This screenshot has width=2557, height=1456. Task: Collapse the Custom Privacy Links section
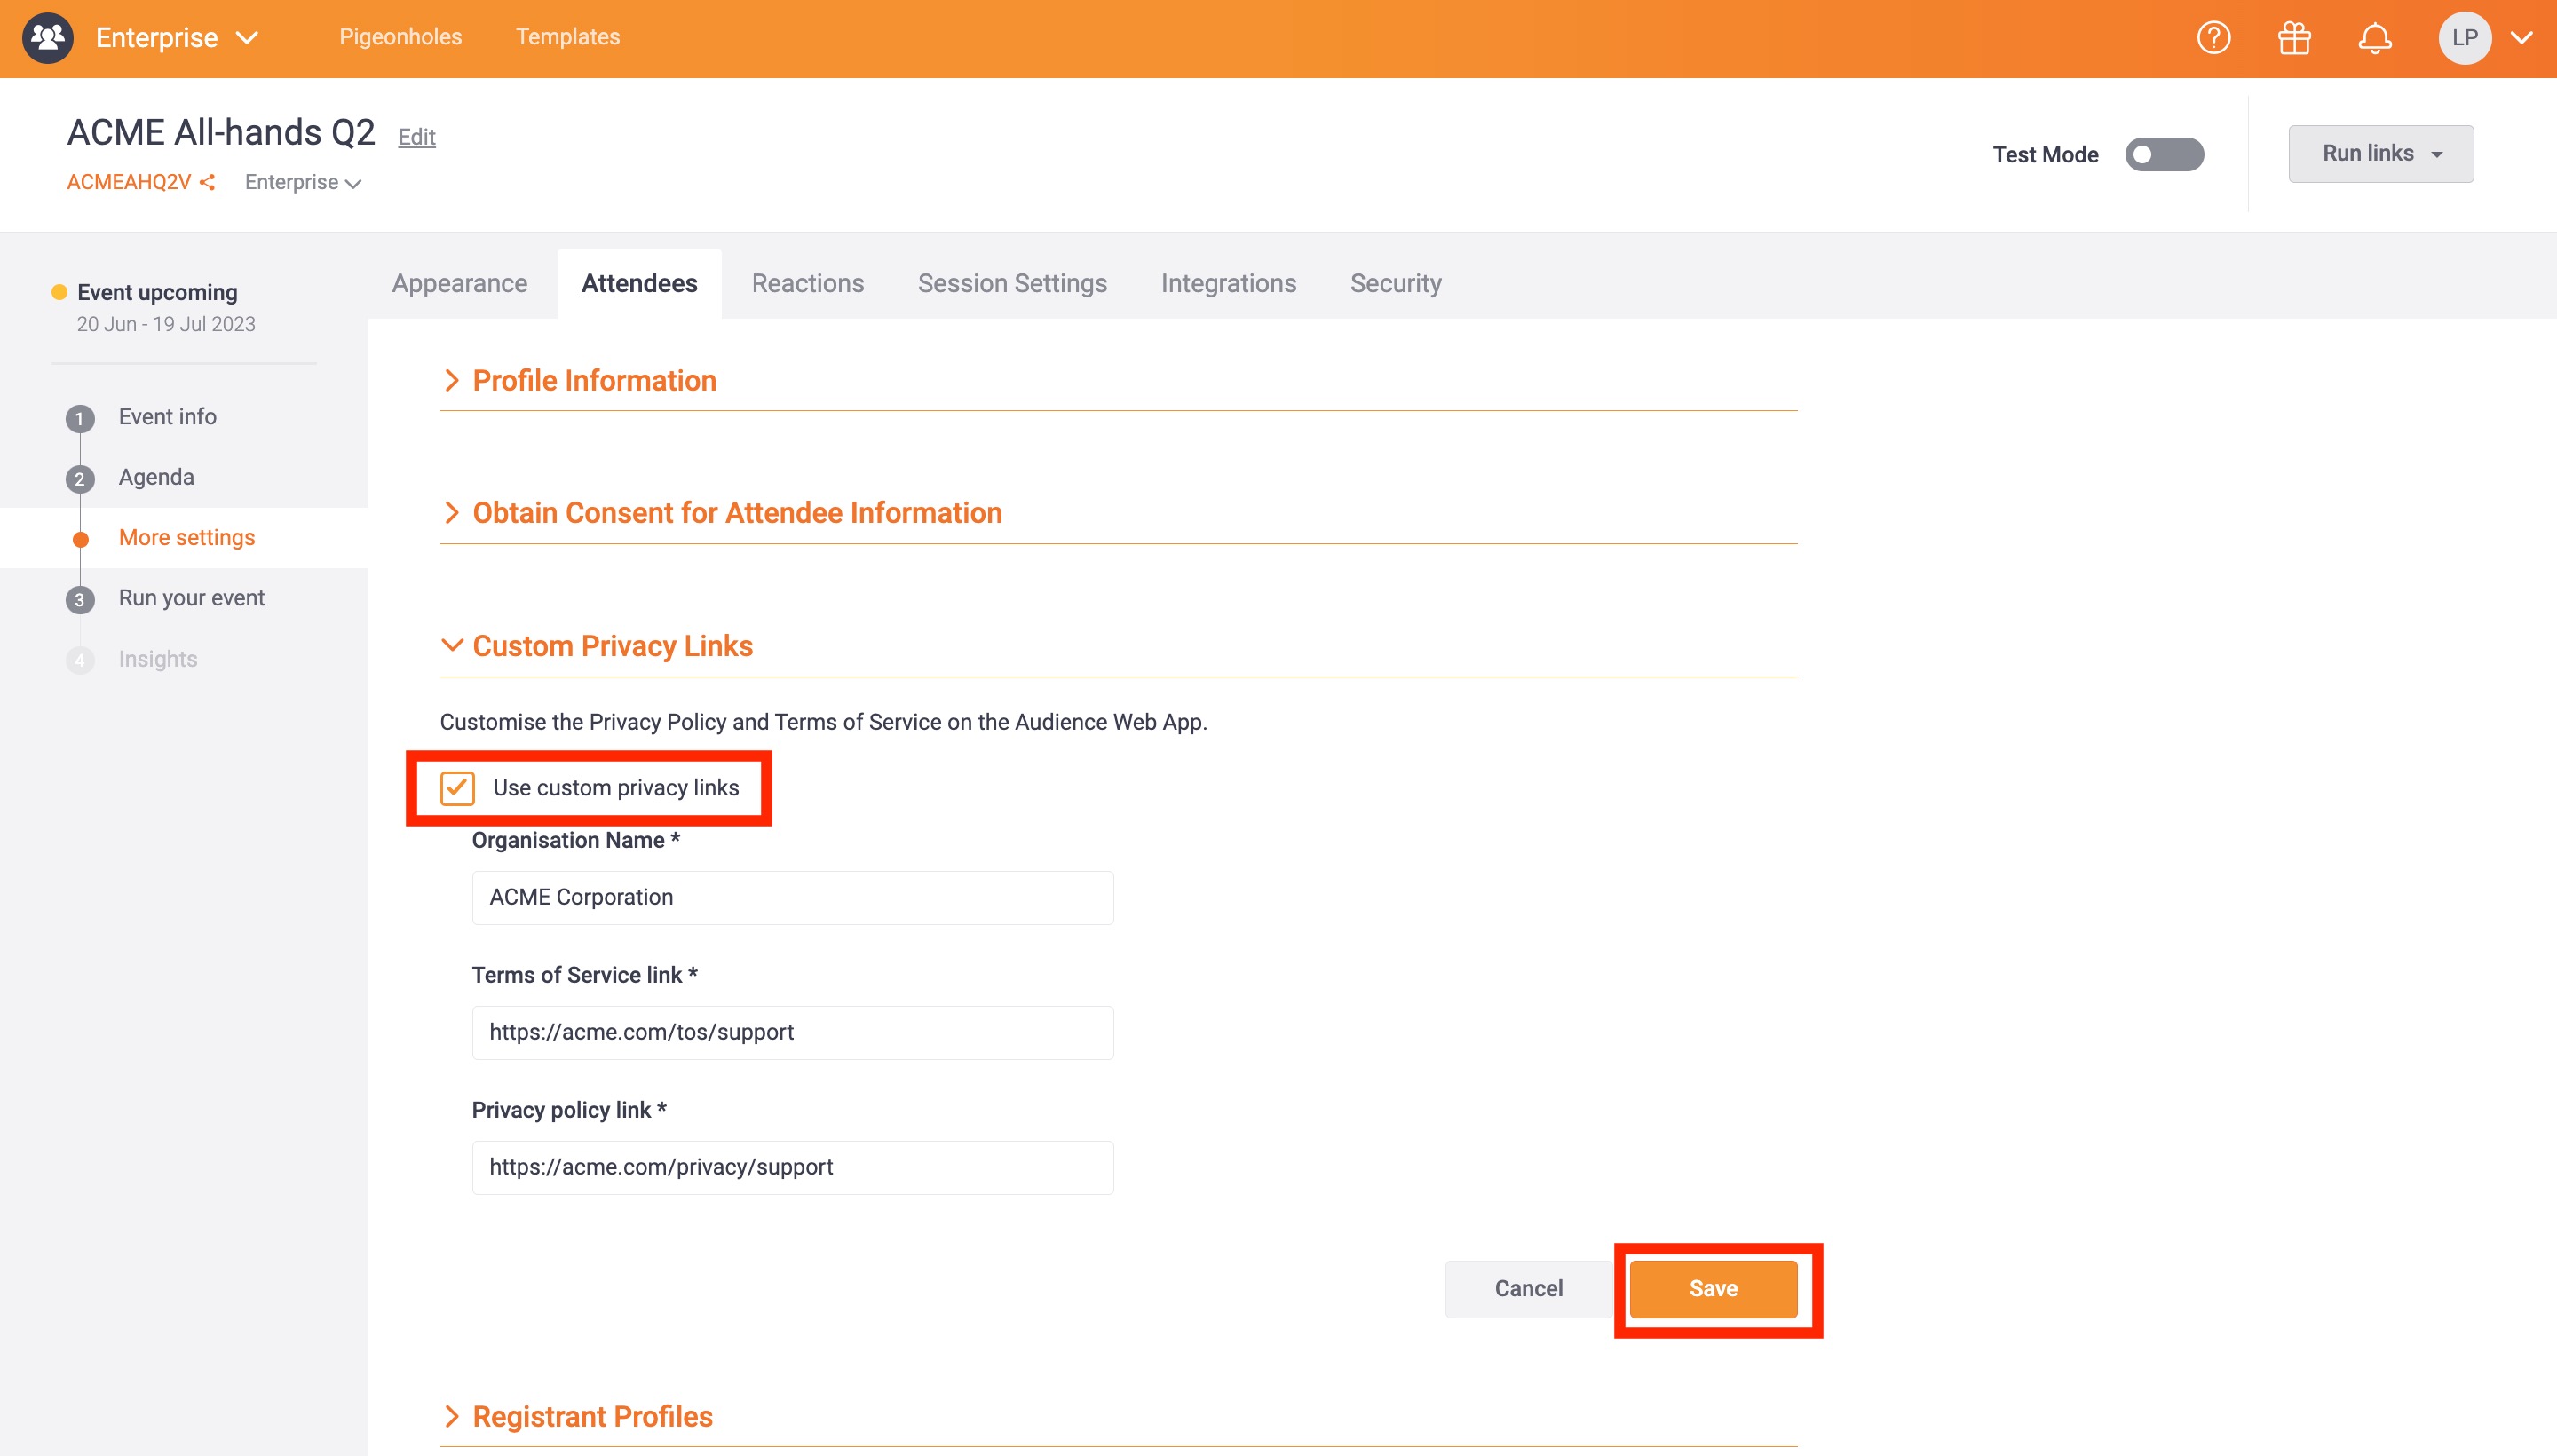pos(612,646)
